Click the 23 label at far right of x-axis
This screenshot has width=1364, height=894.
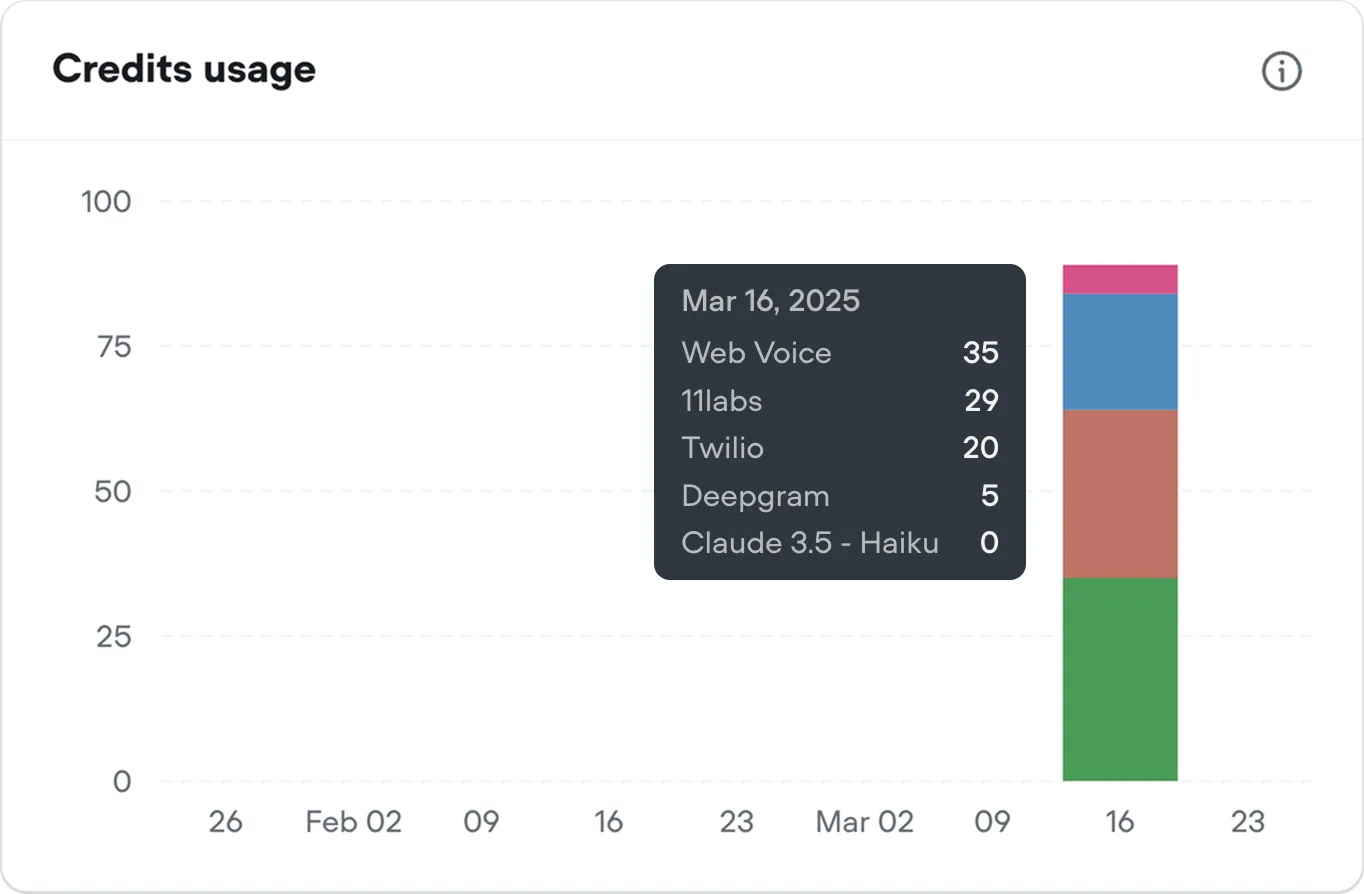click(1248, 822)
